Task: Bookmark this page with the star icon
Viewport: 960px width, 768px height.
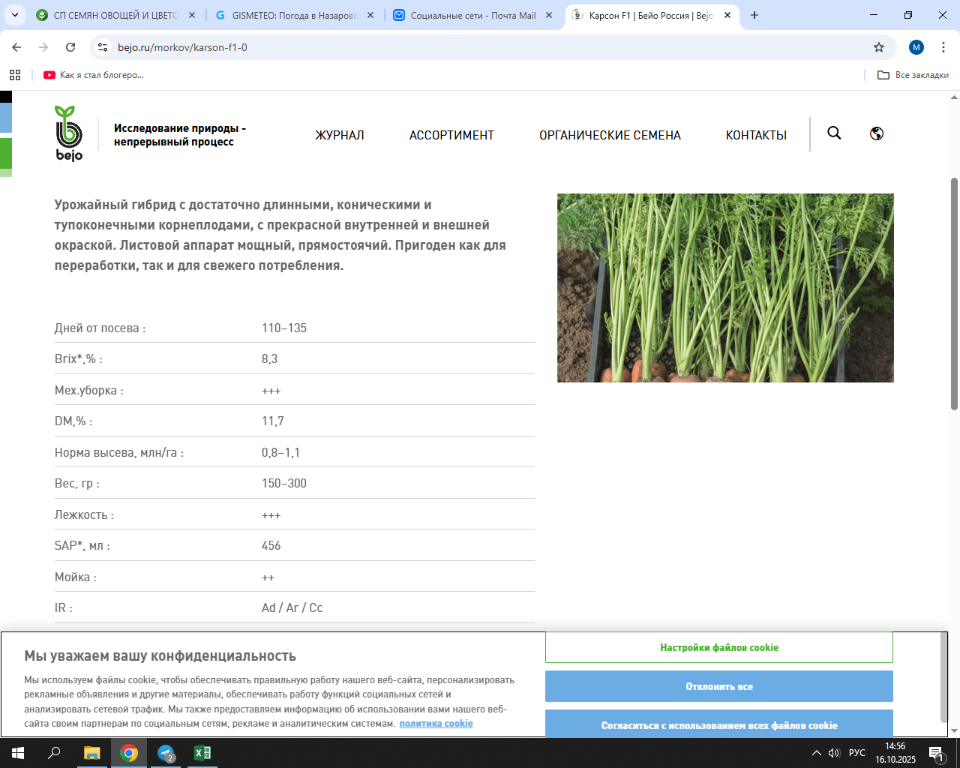Action: click(879, 47)
